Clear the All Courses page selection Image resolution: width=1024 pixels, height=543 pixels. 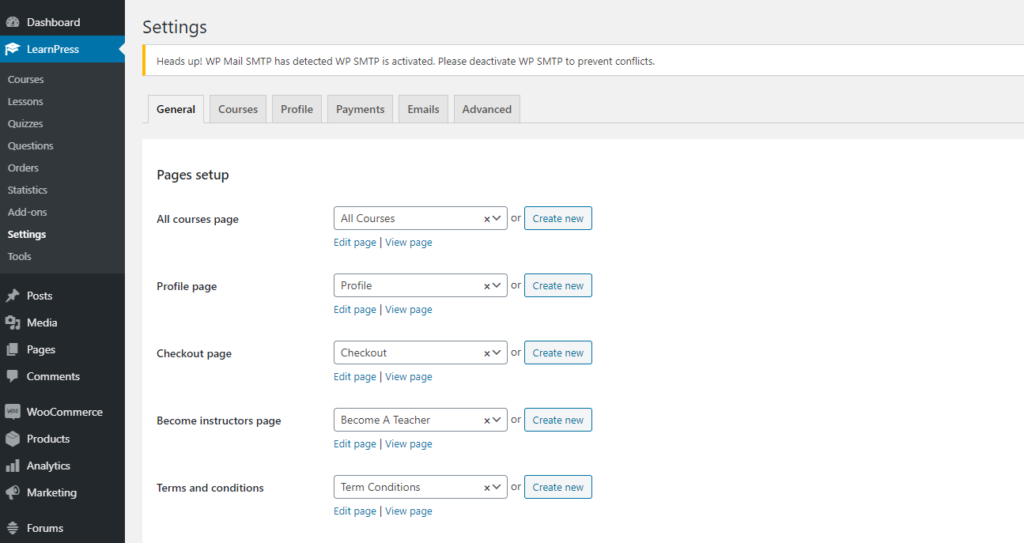click(486, 219)
